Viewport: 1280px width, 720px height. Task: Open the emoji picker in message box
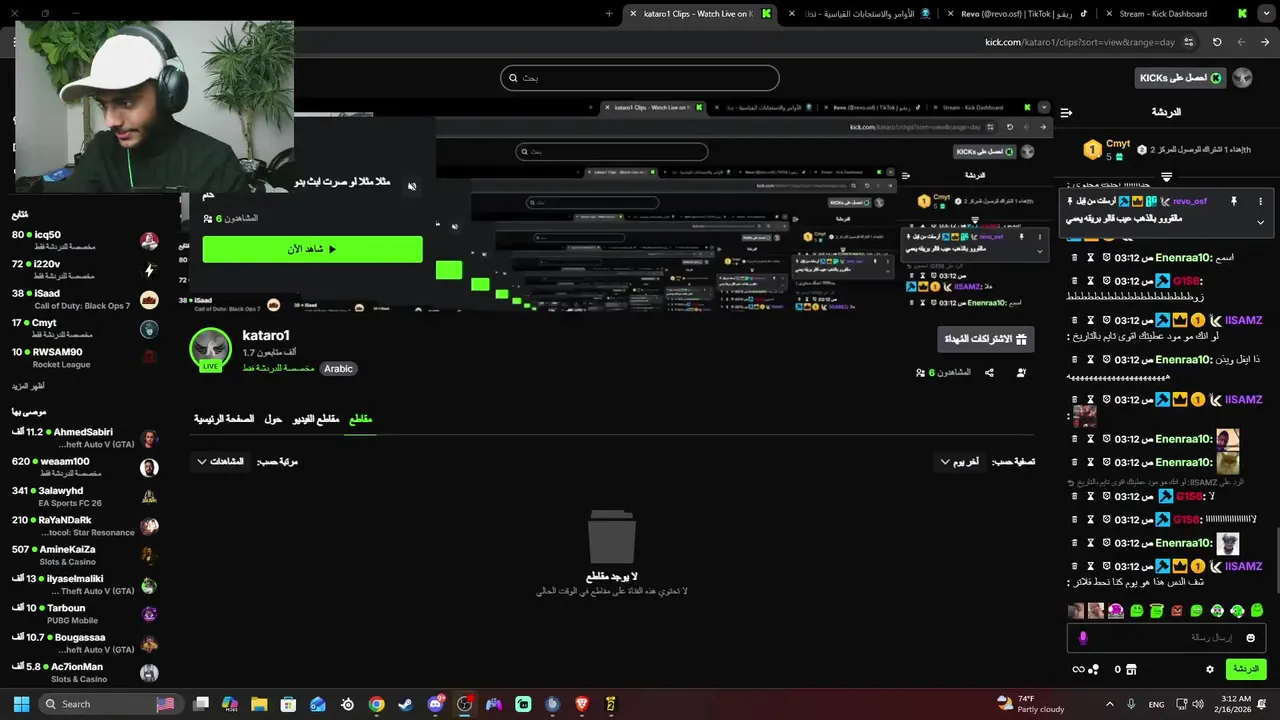tap(1250, 637)
